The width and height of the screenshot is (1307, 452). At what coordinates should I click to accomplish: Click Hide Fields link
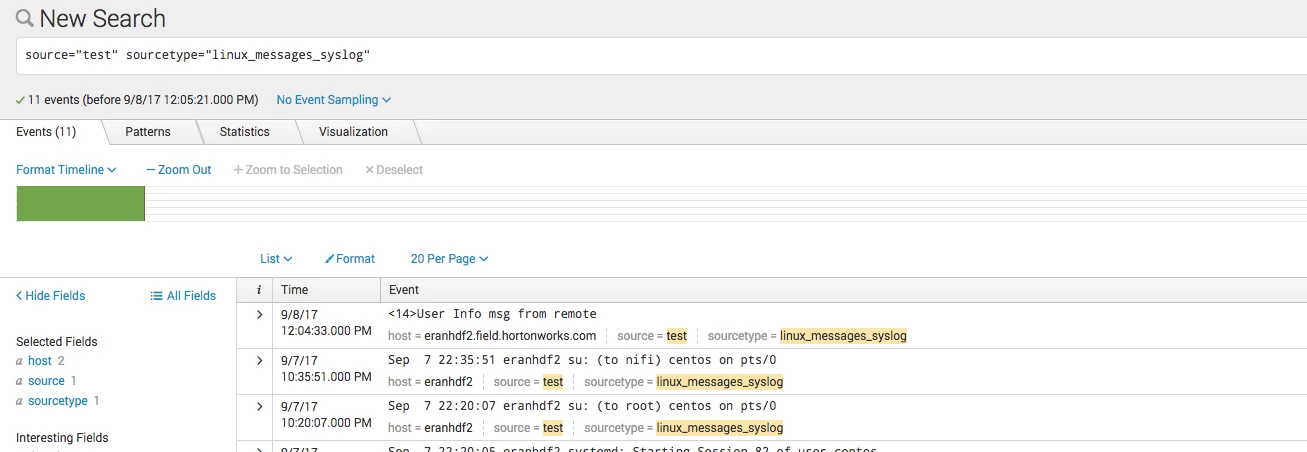pos(51,296)
